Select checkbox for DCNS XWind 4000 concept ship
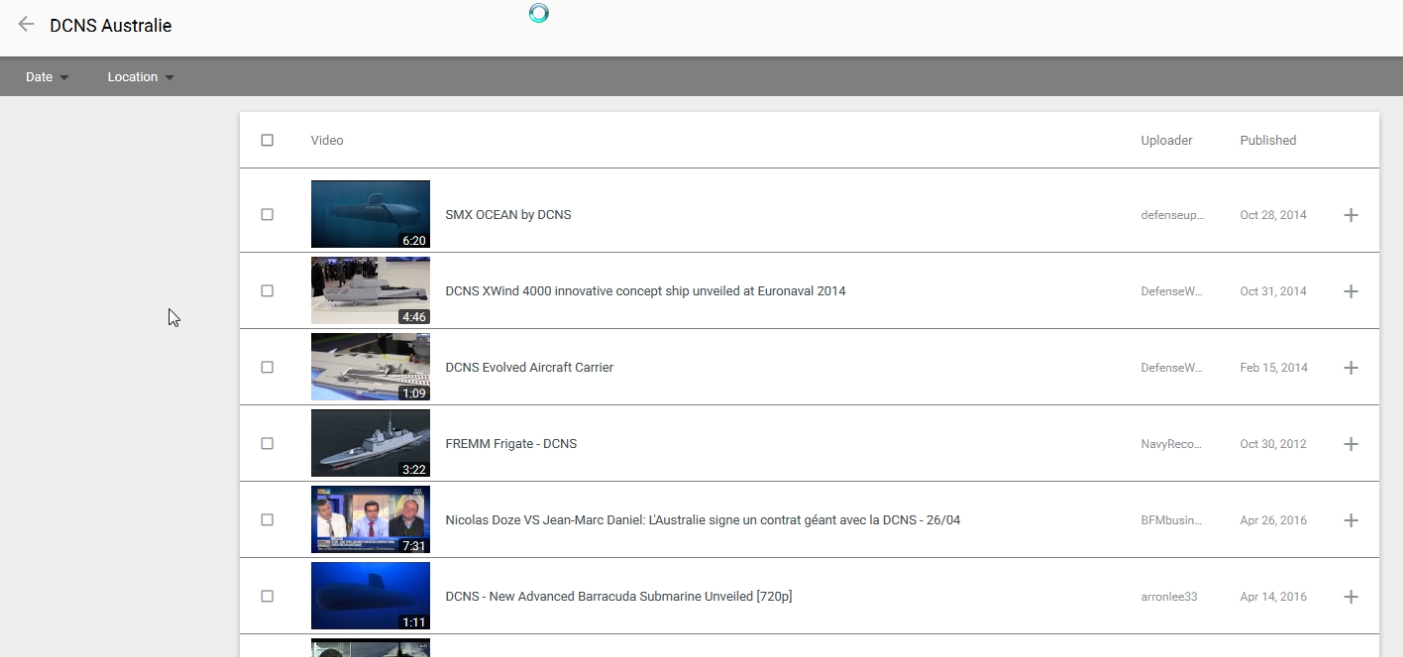Image resolution: width=1403 pixels, height=657 pixels. (x=267, y=291)
